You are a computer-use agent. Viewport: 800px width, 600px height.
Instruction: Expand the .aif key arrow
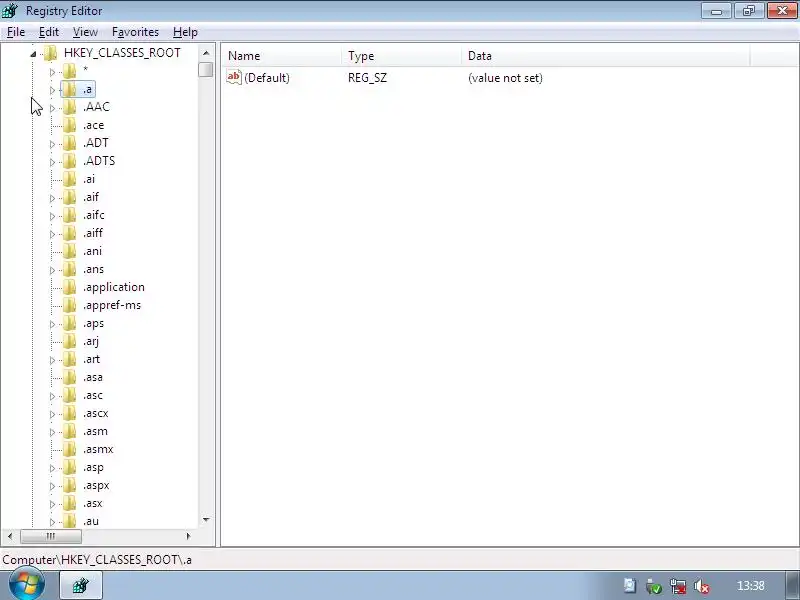pyautogui.click(x=52, y=198)
